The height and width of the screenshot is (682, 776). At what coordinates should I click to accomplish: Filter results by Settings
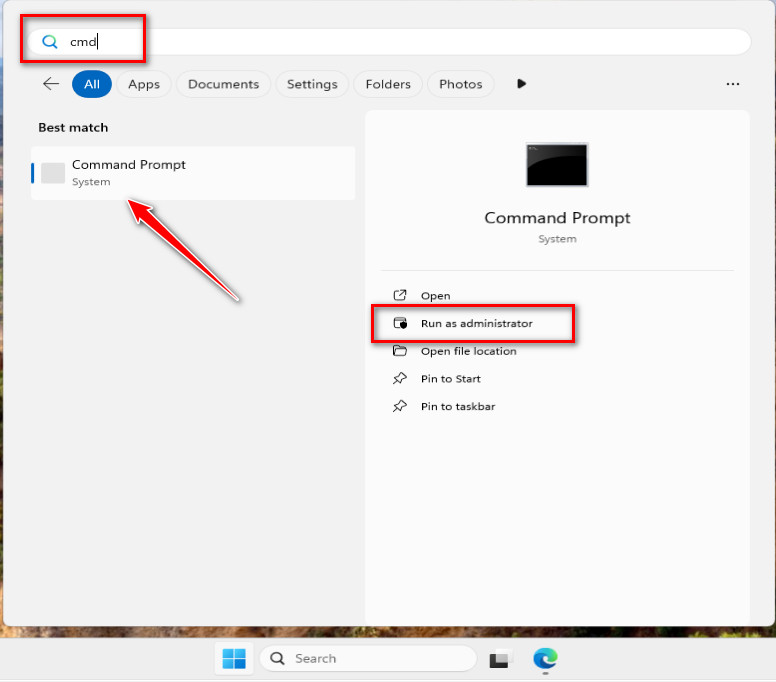click(x=312, y=84)
